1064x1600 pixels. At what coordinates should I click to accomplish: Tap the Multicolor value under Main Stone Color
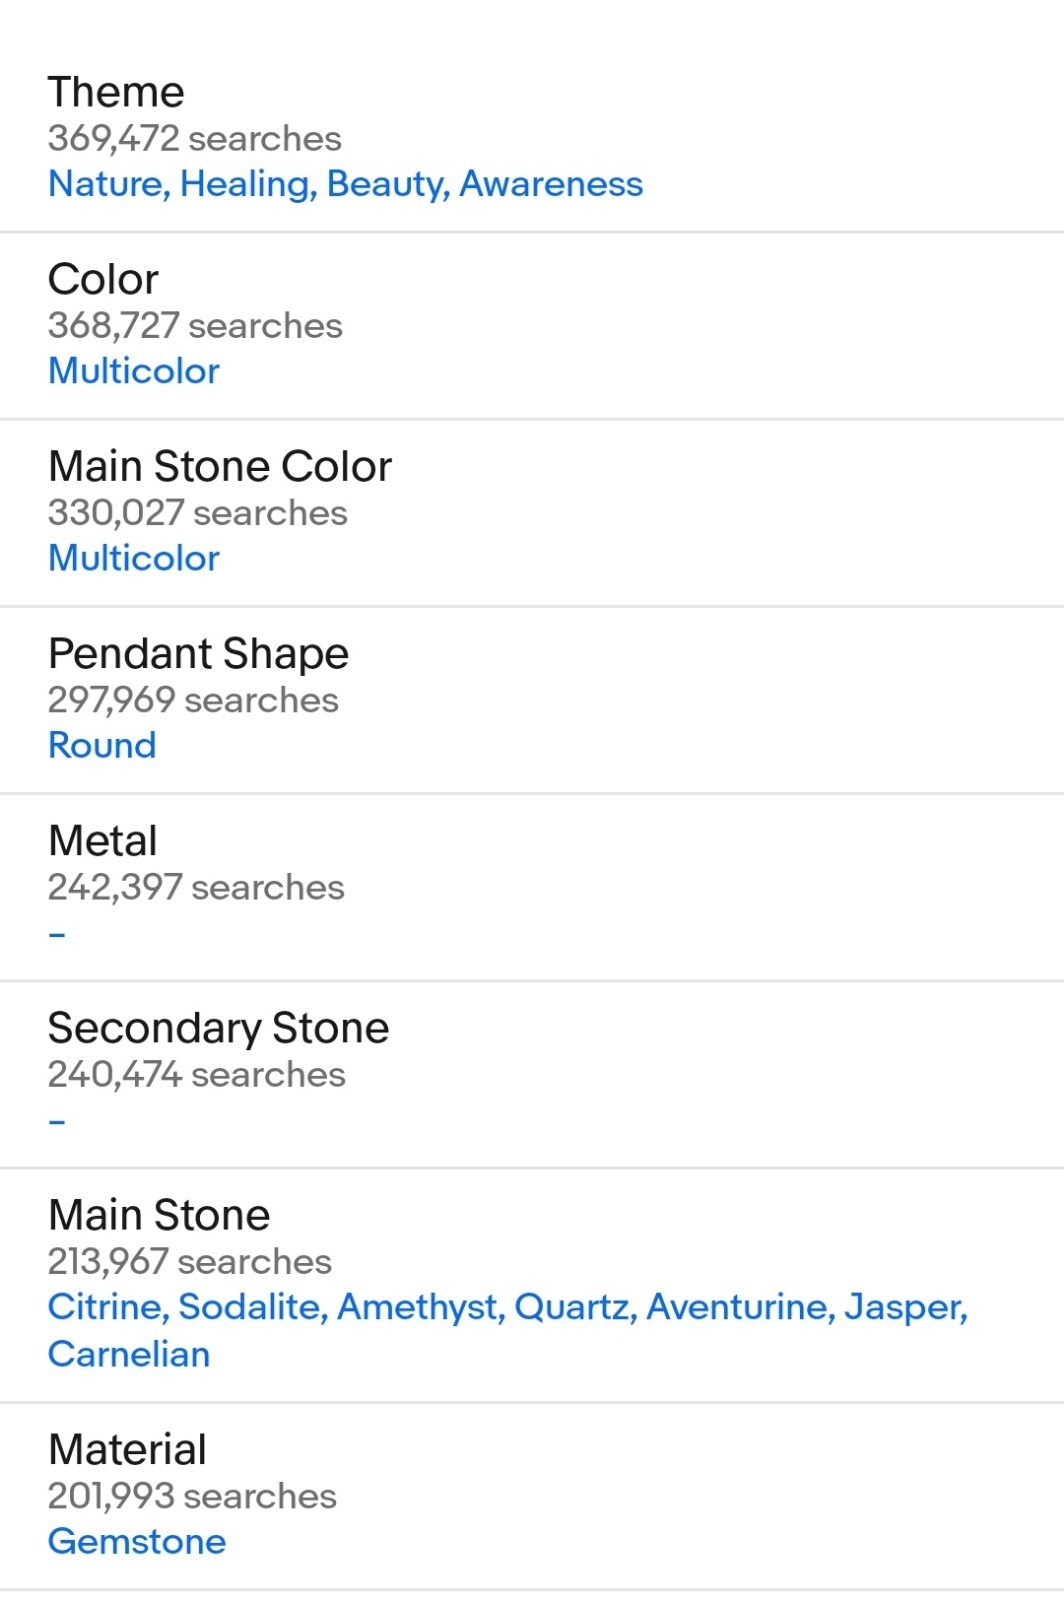(134, 558)
